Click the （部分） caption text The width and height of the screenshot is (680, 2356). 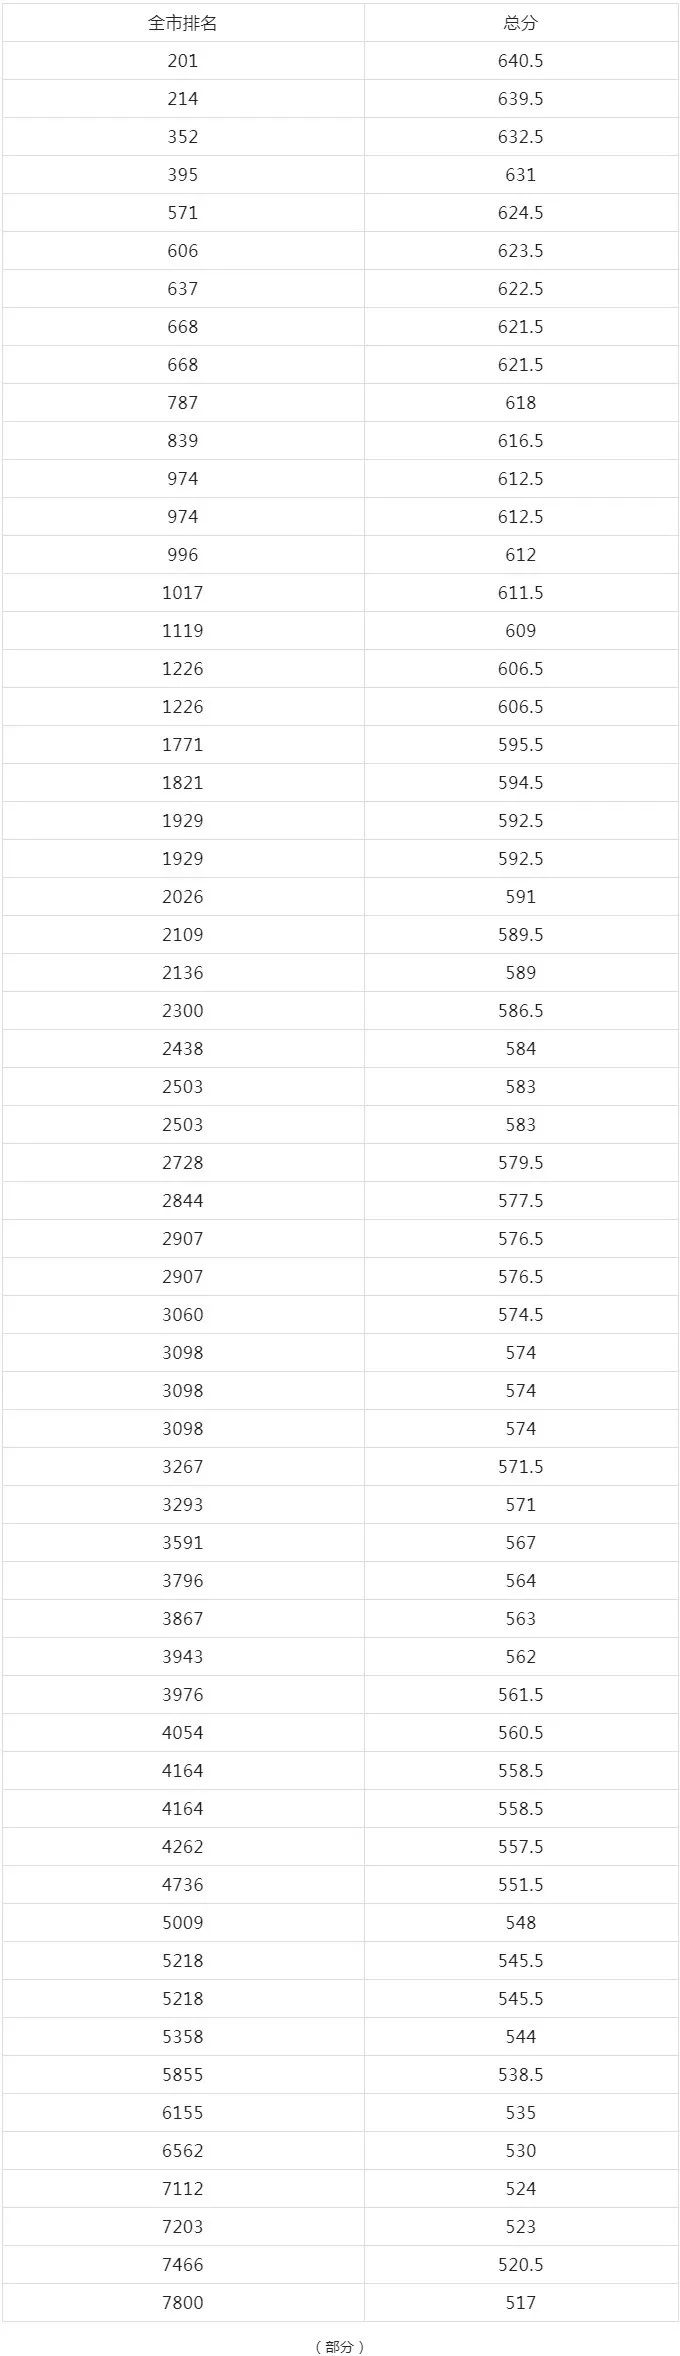pyautogui.click(x=340, y=2339)
